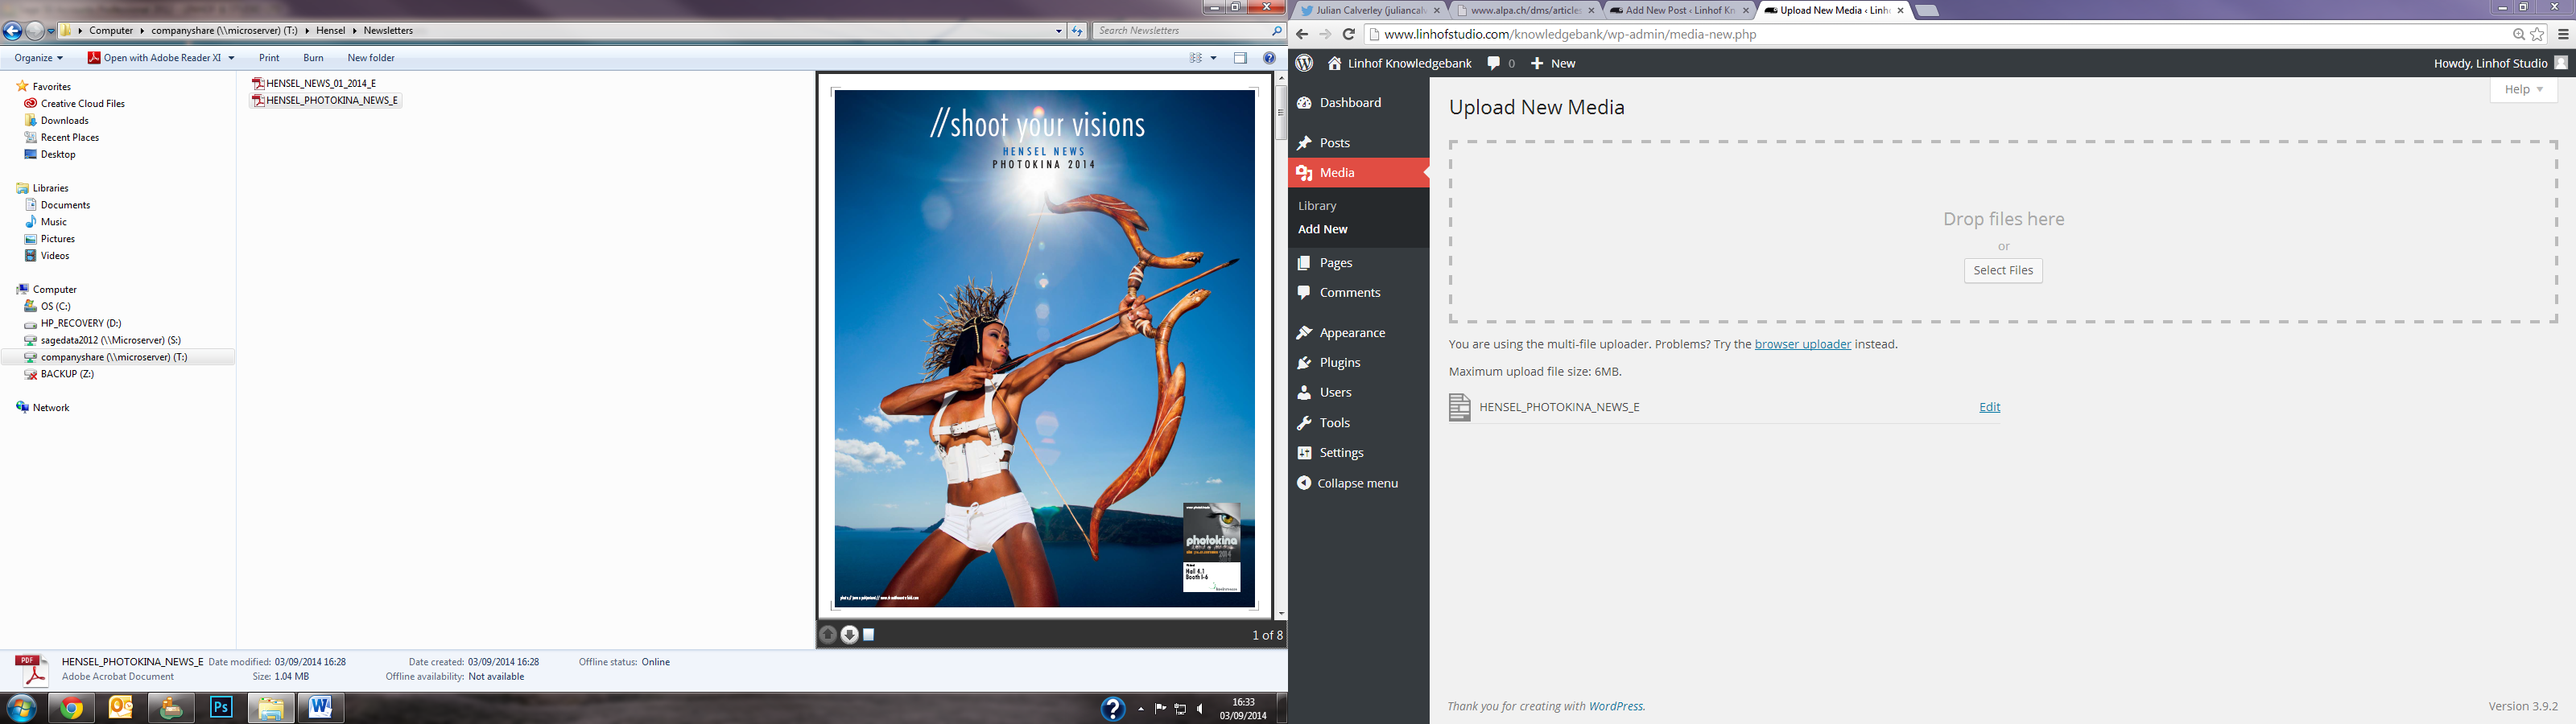Select BACKUP (Z:) drive
The image size is (2576, 724).
tap(59, 374)
